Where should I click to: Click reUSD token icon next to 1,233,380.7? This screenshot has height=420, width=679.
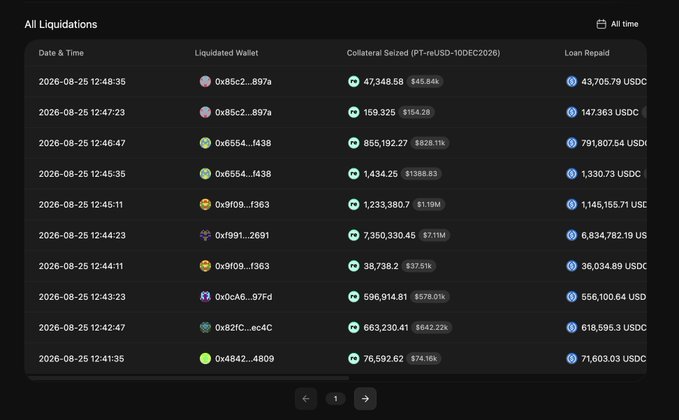point(354,204)
